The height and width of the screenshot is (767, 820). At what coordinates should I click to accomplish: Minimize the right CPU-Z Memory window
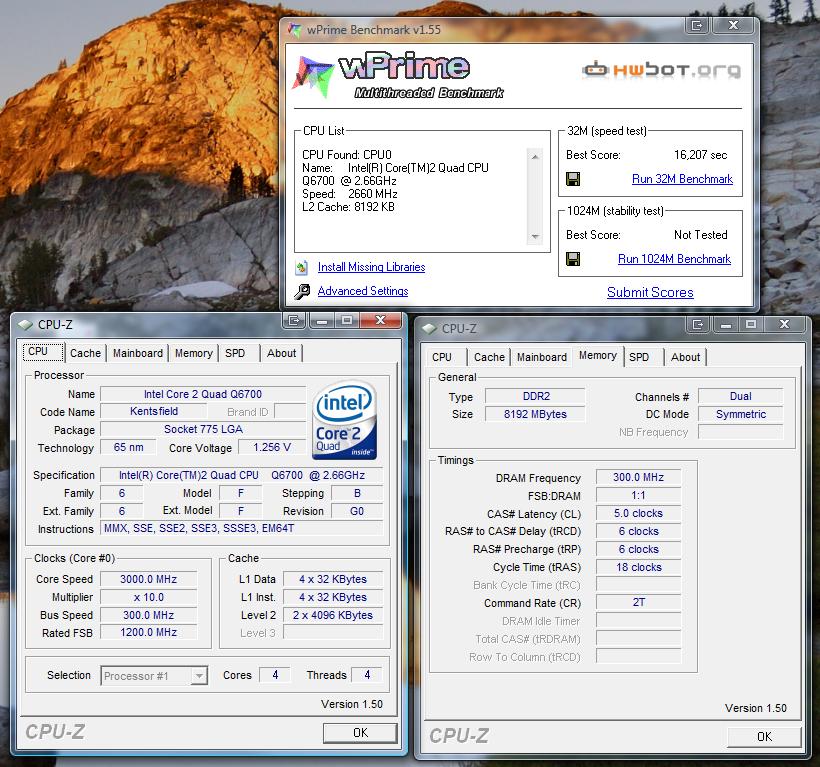(x=725, y=324)
